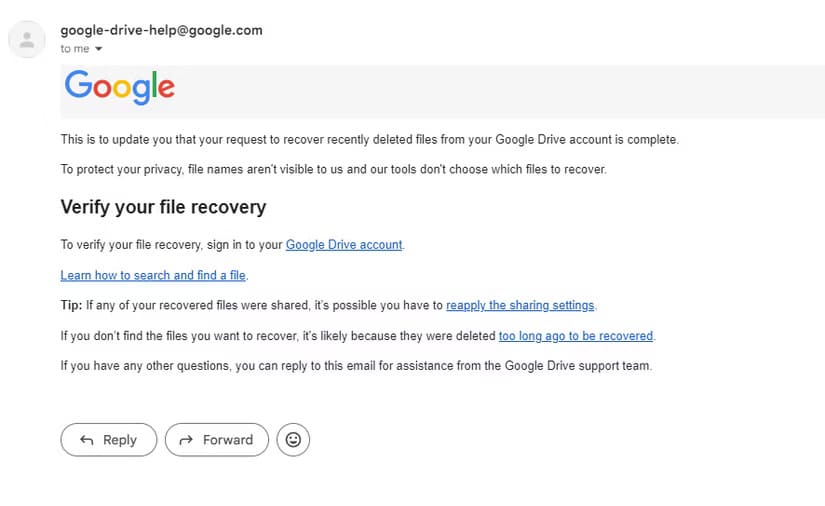825x506 pixels.
Task: Click the "to me" recipient label
Action: pyautogui.click(x=75, y=49)
